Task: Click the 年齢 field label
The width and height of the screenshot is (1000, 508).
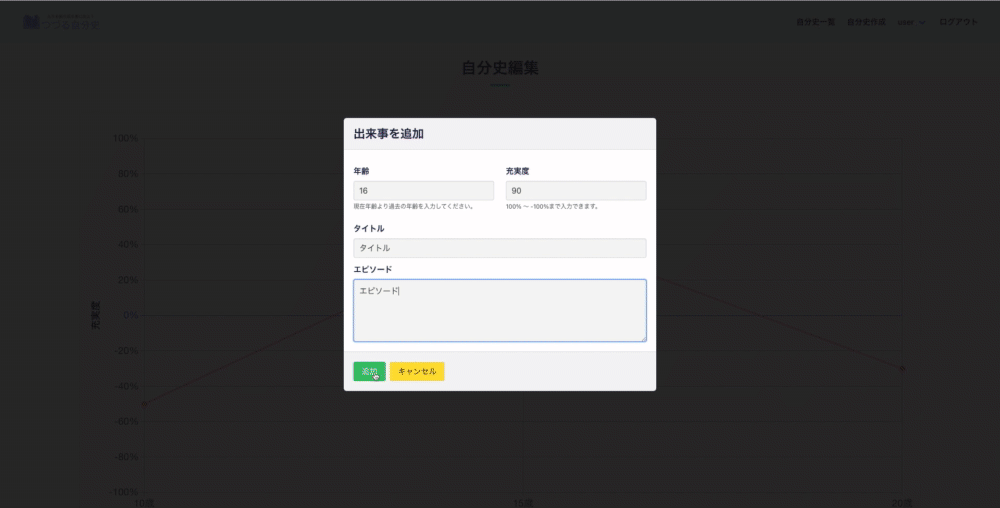Action: [x=361, y=171]
